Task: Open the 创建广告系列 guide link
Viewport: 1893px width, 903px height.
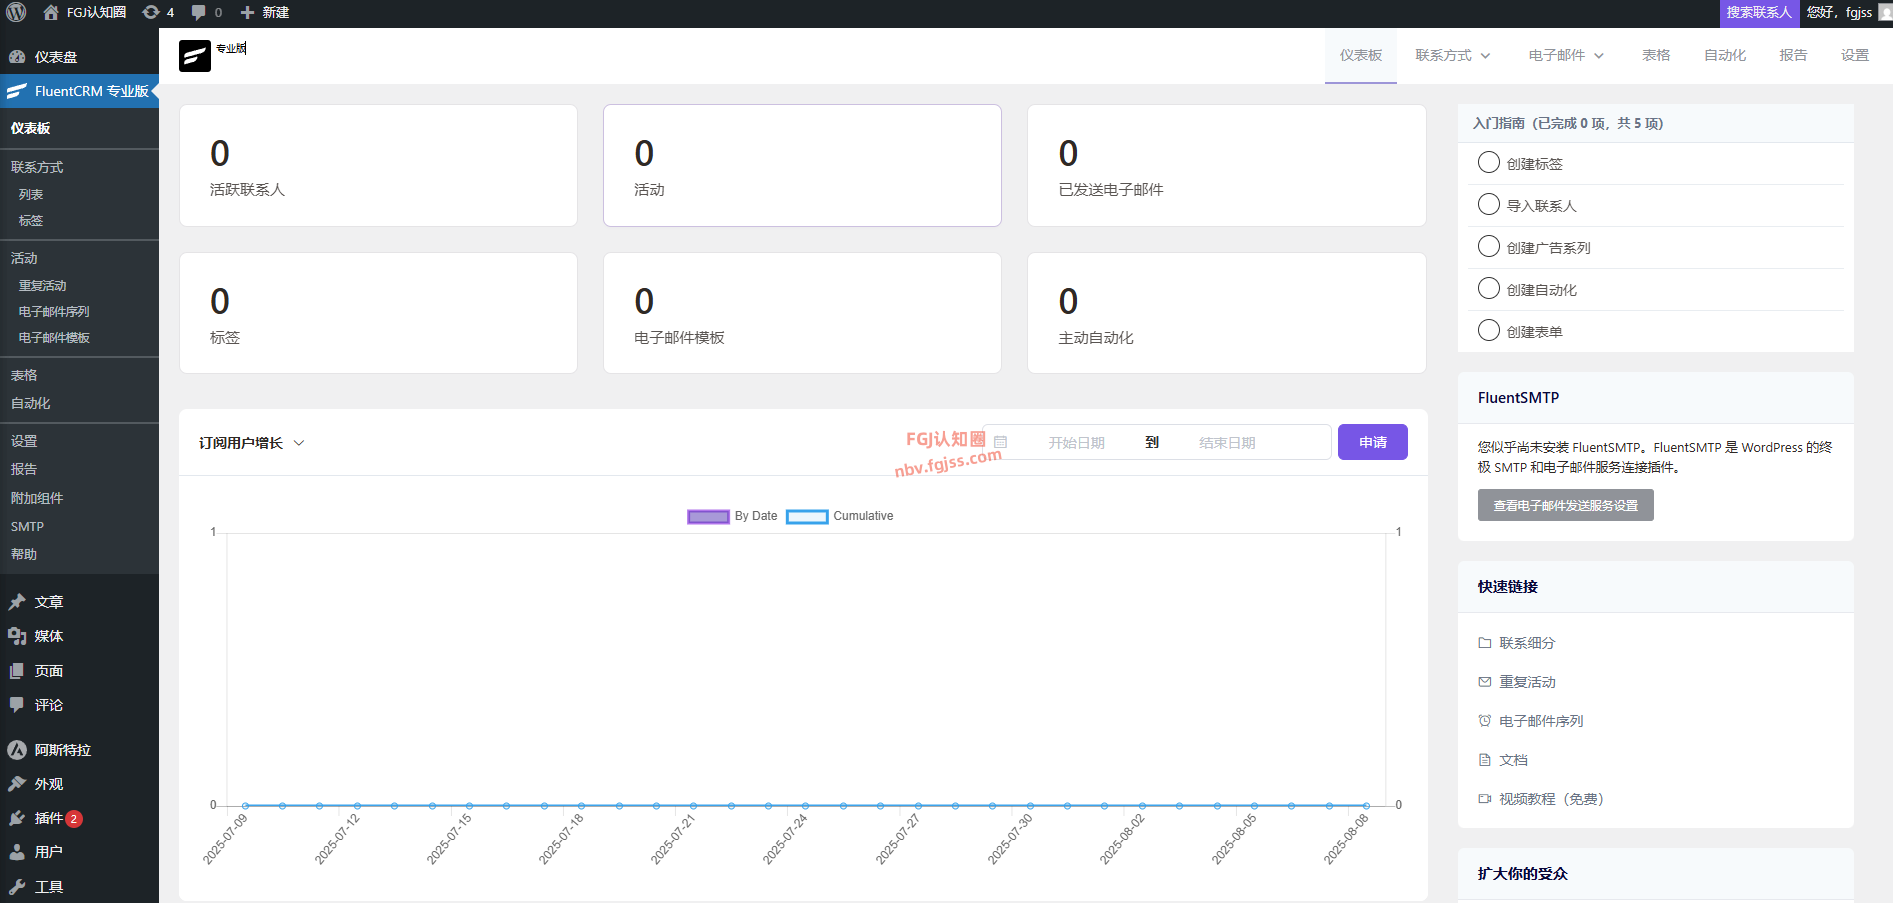Action: point(1548,248)
